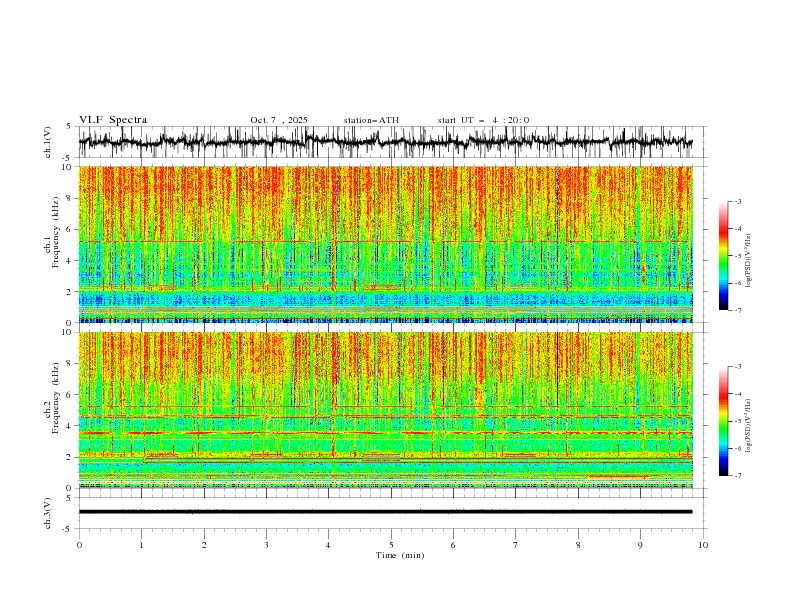Click time axis tick label "3"

266,545
